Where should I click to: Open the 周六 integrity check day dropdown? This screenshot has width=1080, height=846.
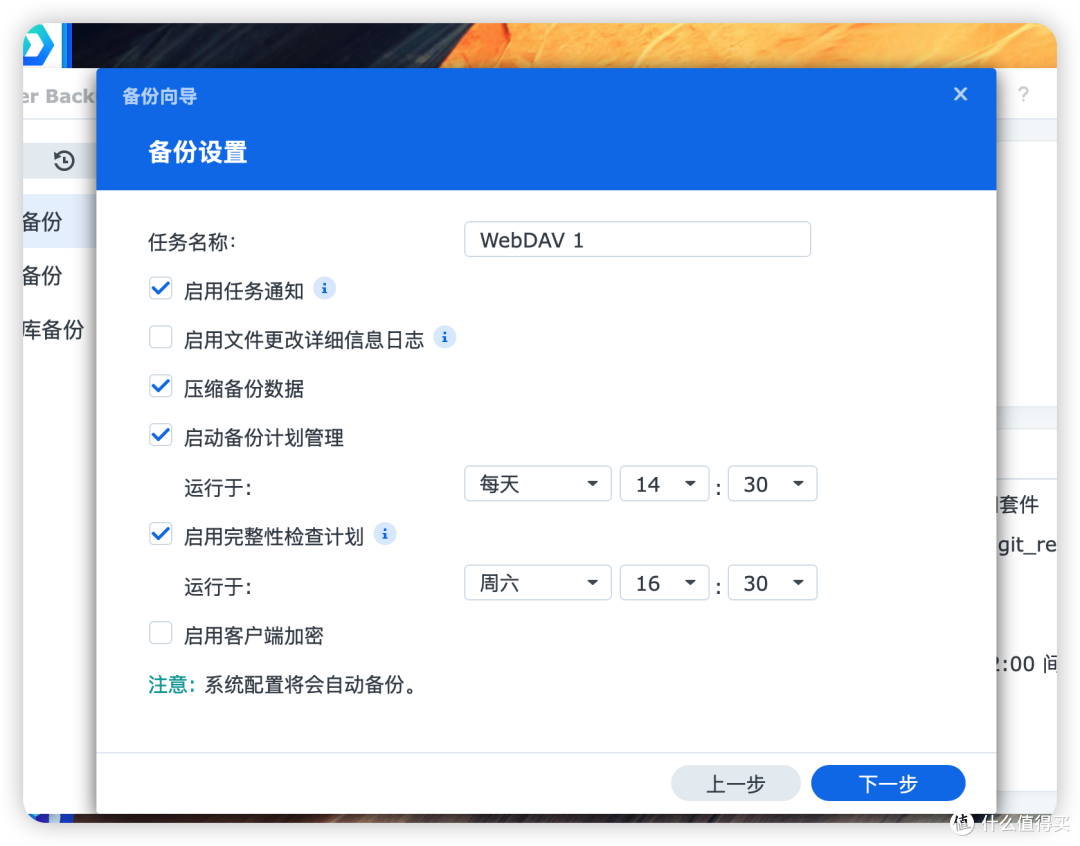[537, 583]
